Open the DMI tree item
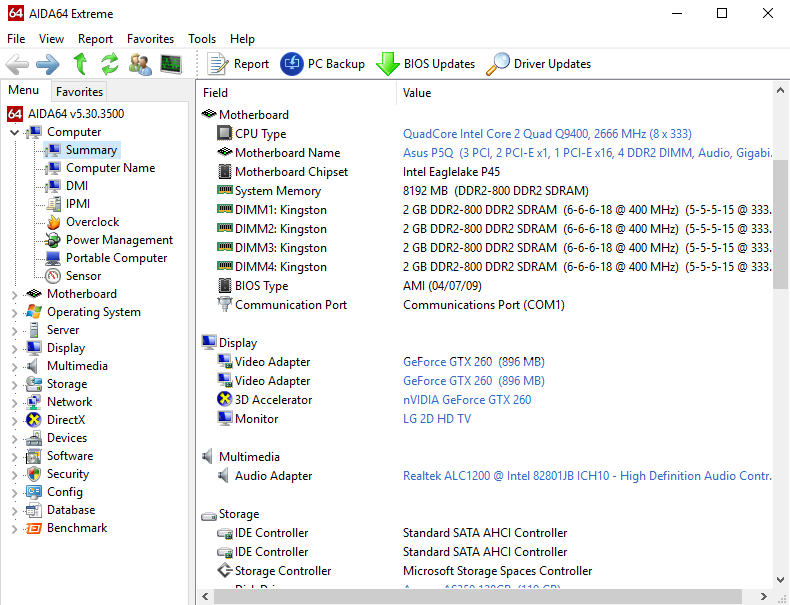Viewport: 790px width, 605px height. (77, 186)
